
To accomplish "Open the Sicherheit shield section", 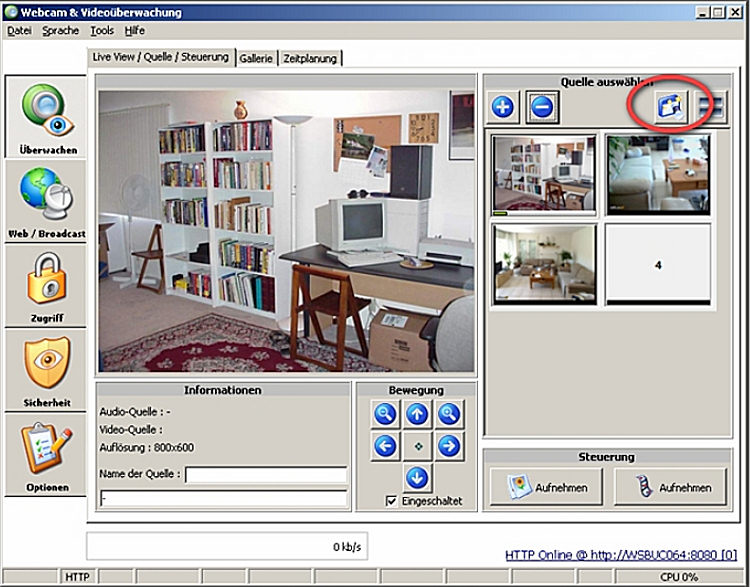I will pos(47,370).
